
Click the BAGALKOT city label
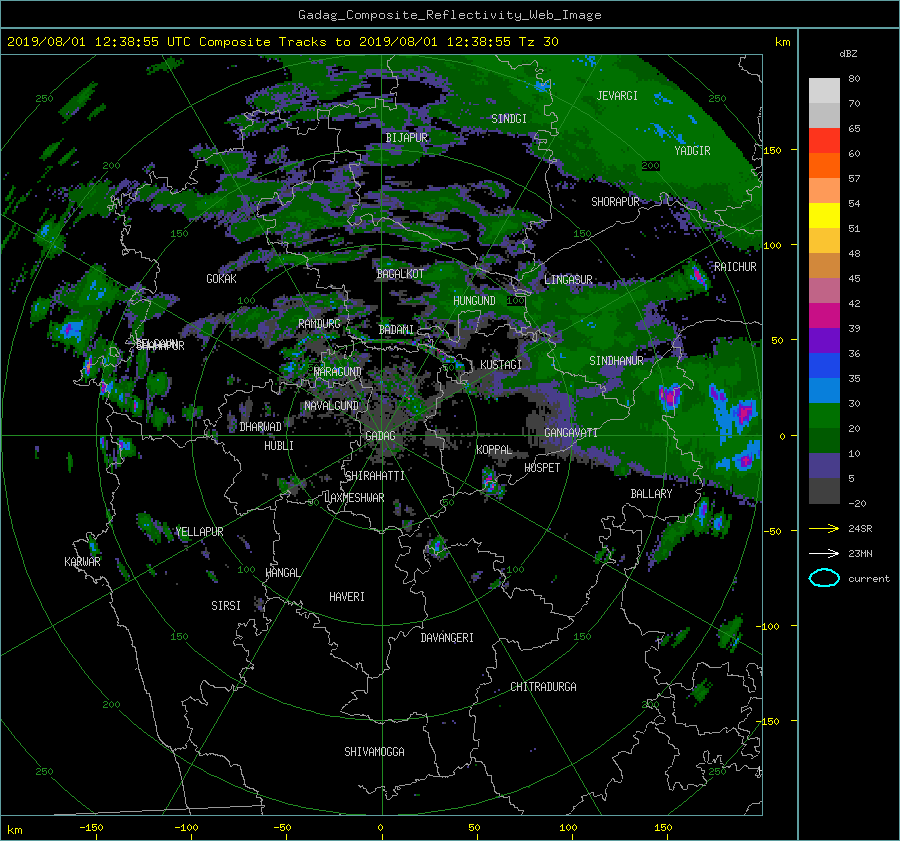tap(400, 274)
